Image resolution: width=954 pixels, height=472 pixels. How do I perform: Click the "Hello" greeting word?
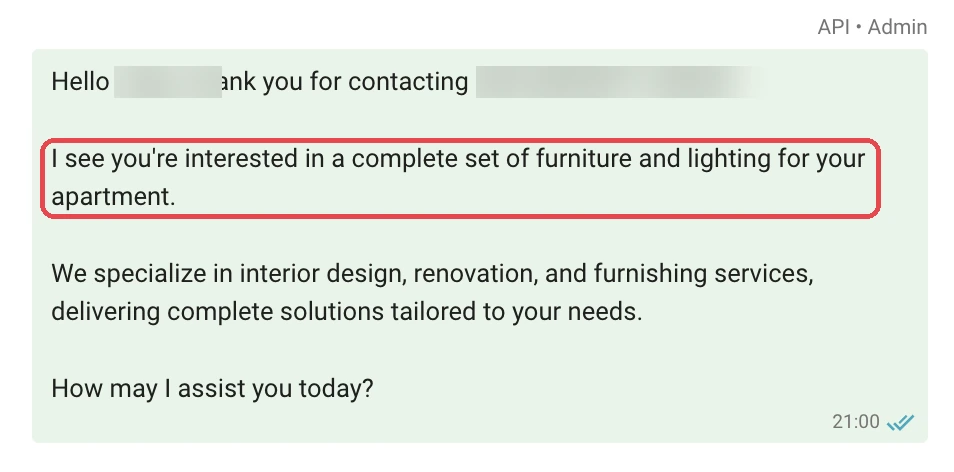(80, 82)
